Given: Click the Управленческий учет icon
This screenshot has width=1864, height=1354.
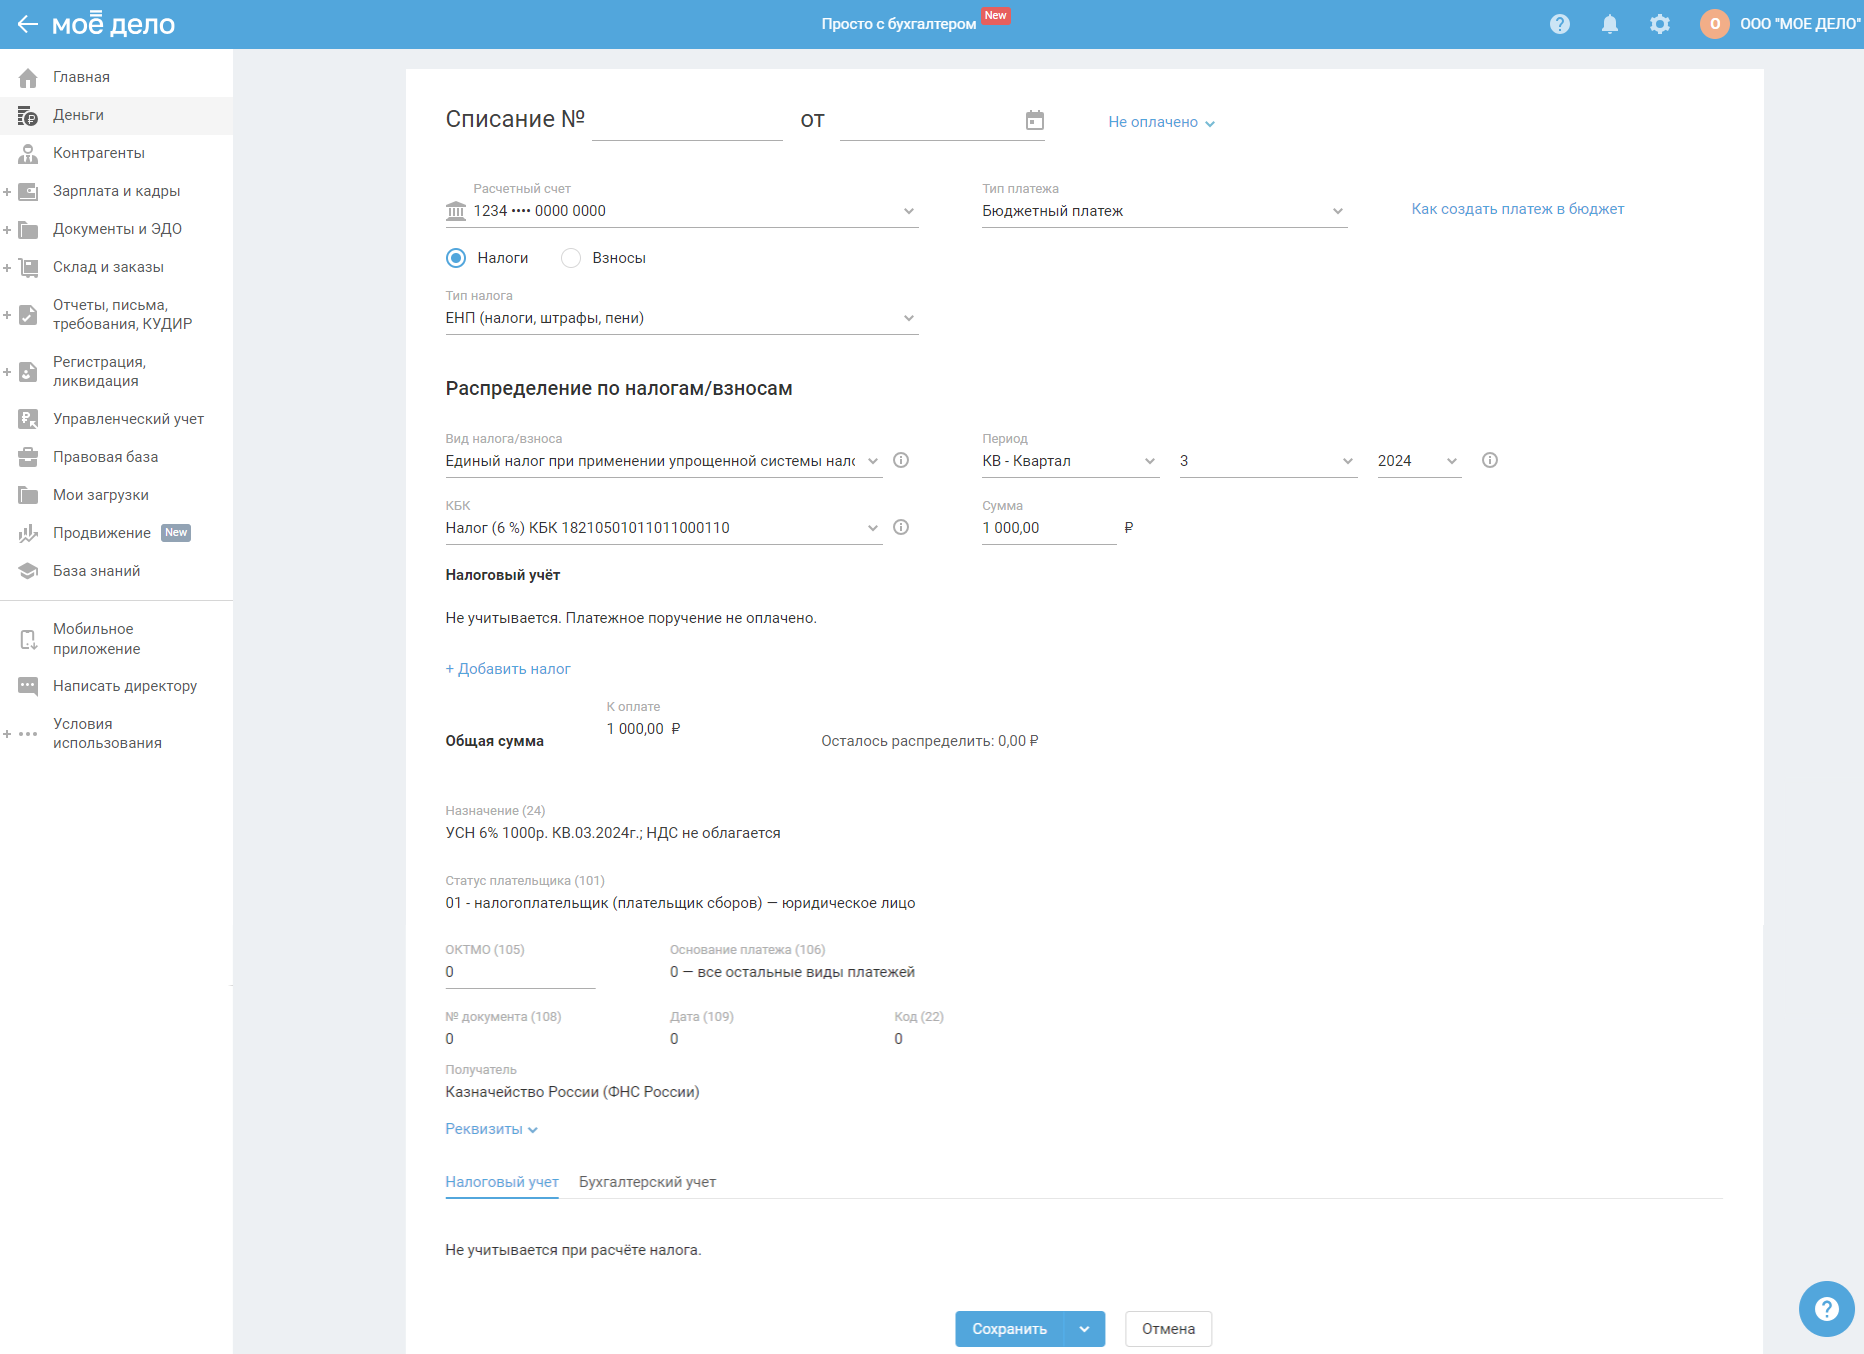Looking at the screenshot, I should coord(28,419).
